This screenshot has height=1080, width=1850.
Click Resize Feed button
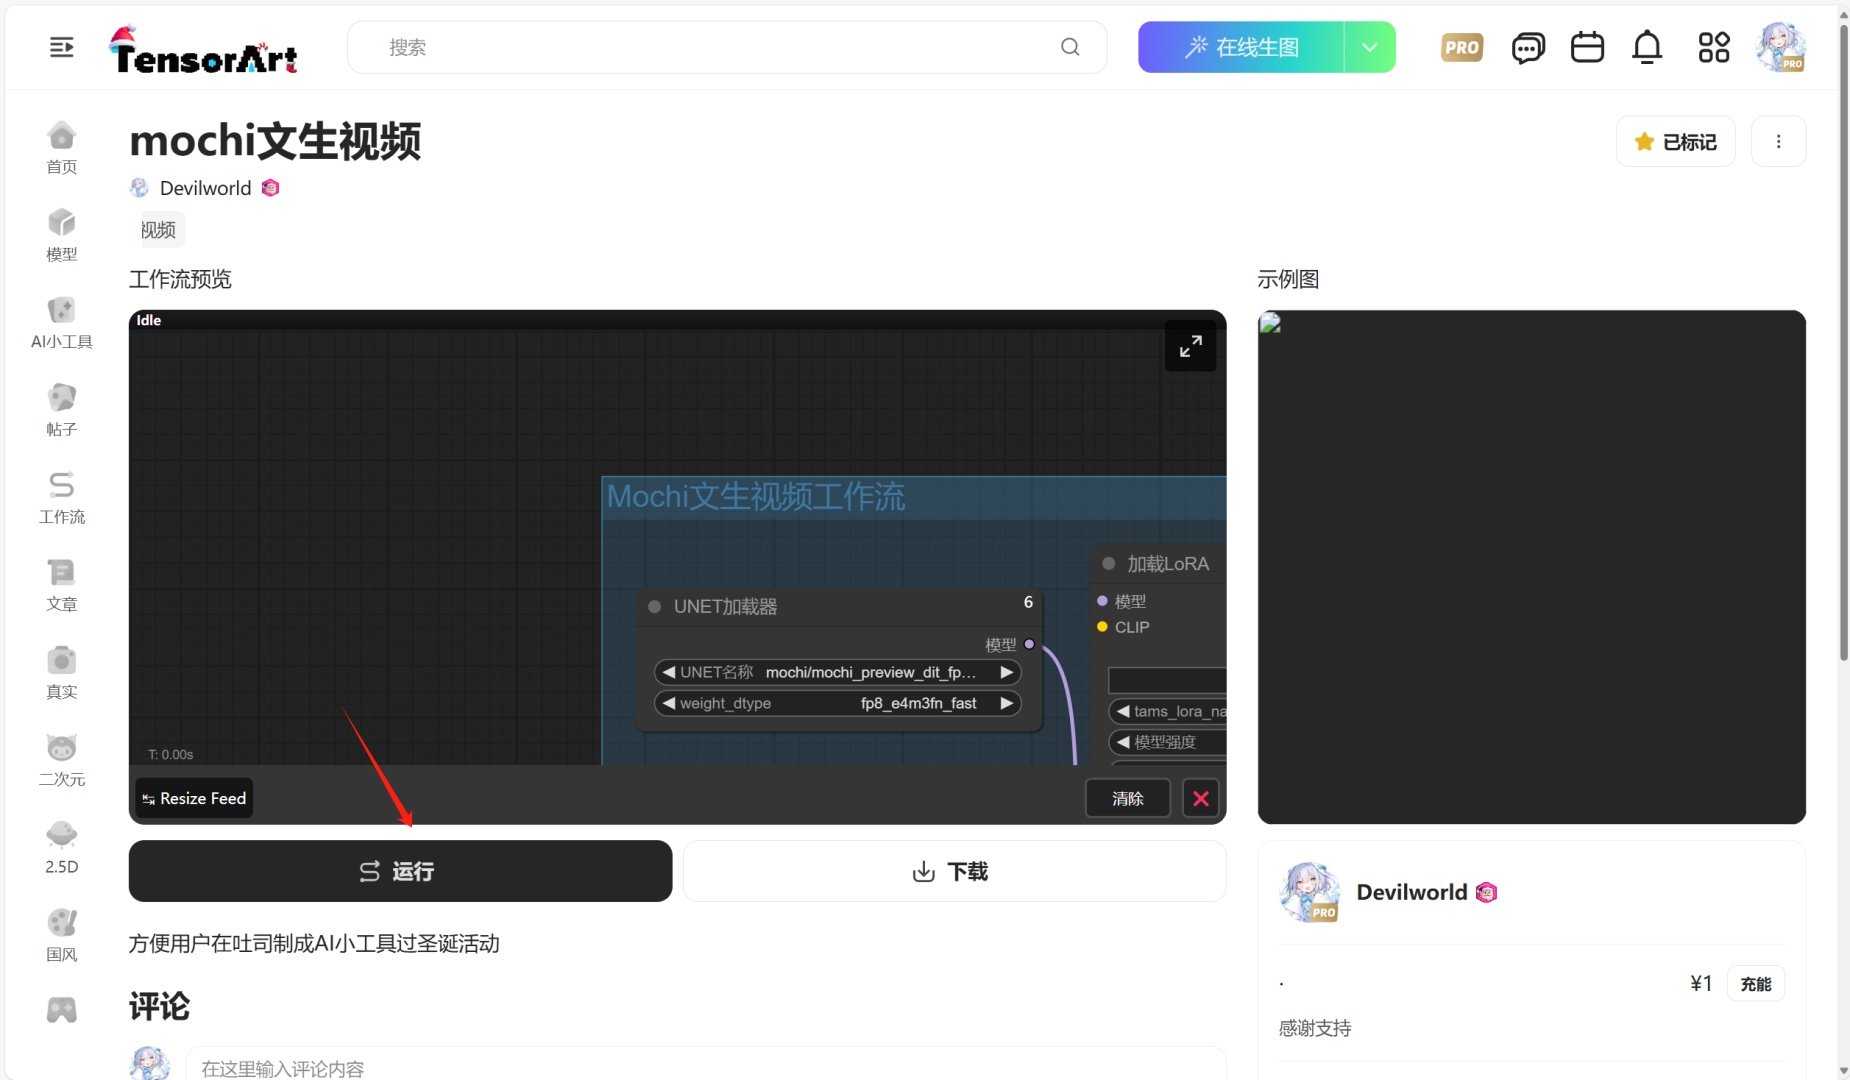point(194,798)
